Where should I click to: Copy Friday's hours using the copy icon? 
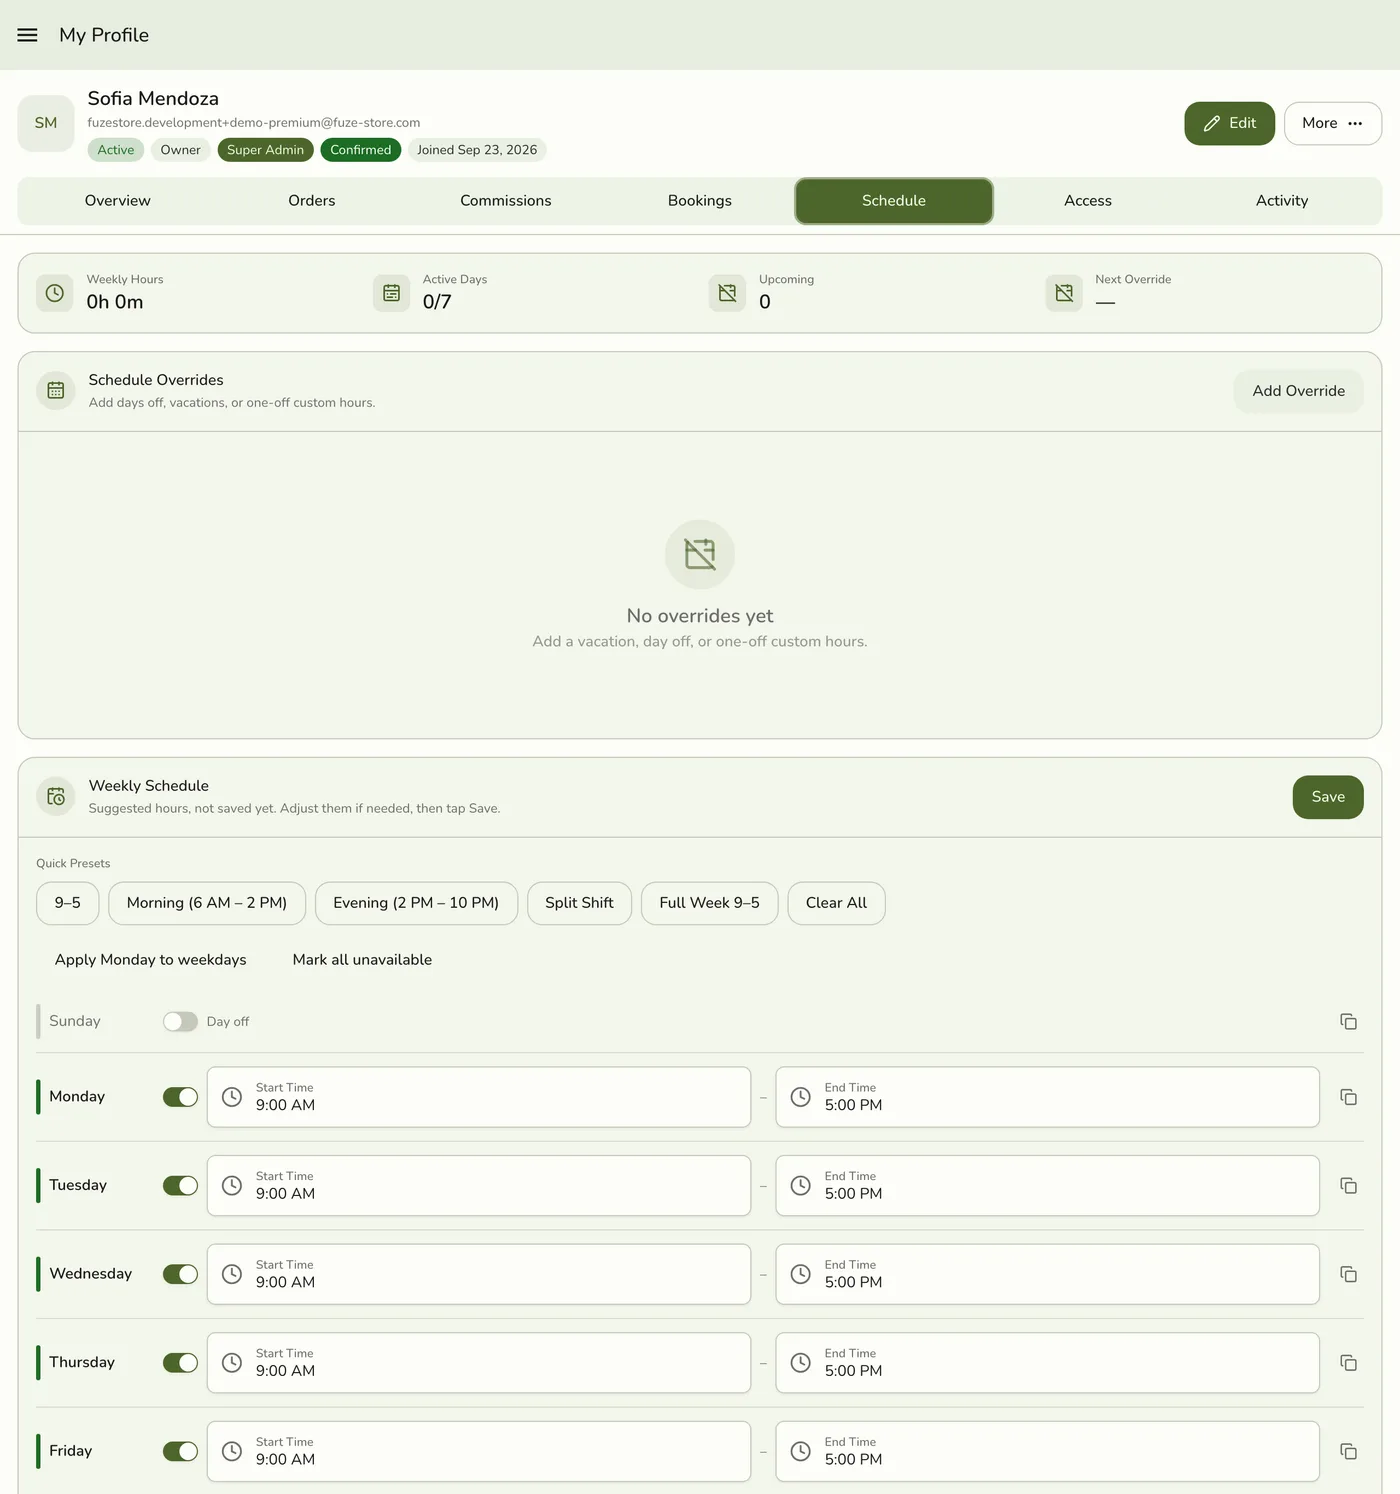[x=1348, y=1451]
